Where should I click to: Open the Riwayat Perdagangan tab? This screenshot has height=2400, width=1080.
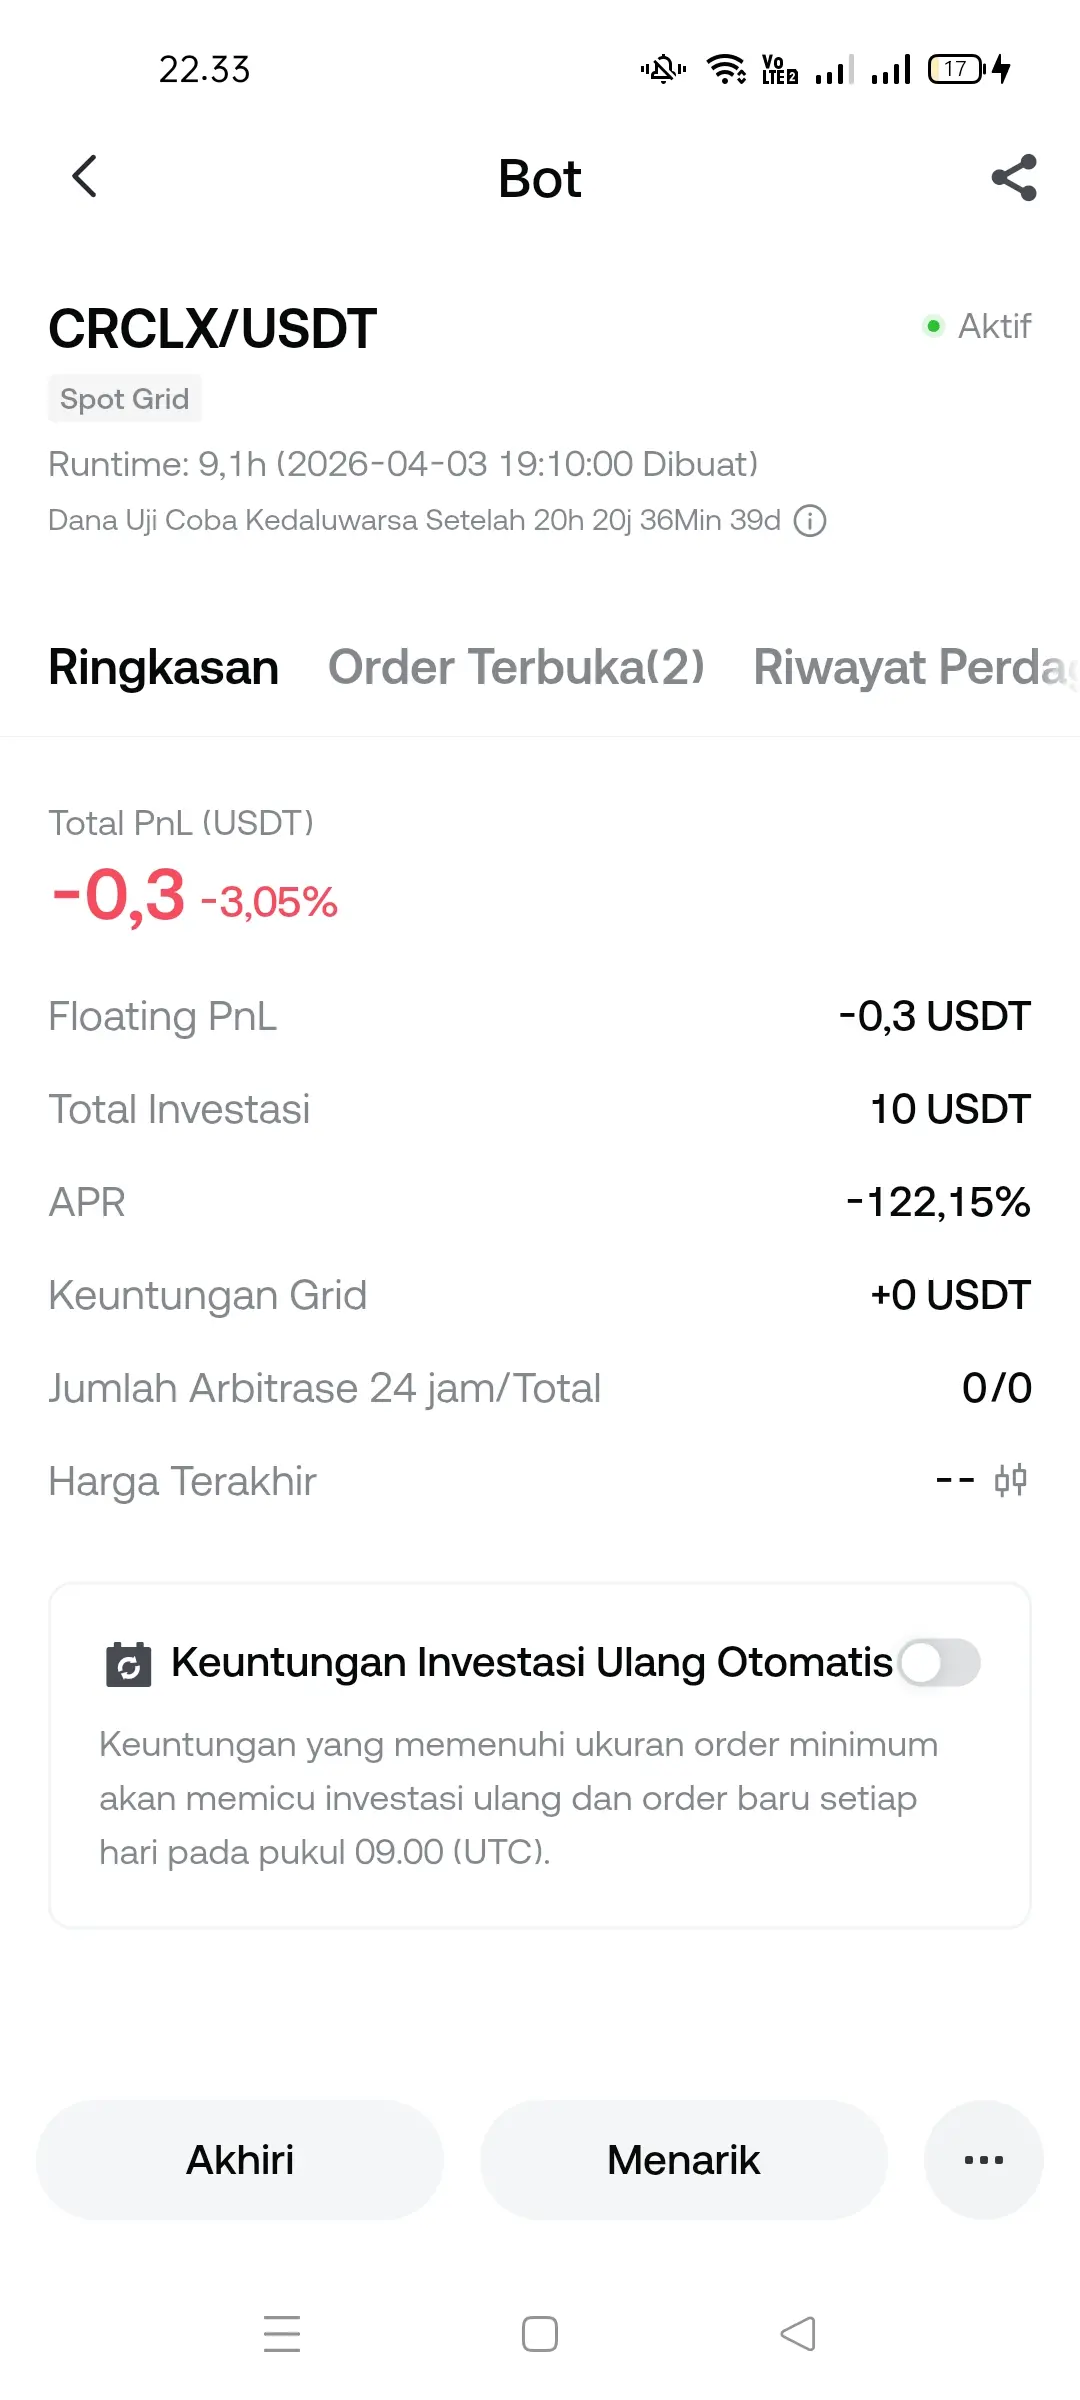click(x=914, y=667)
